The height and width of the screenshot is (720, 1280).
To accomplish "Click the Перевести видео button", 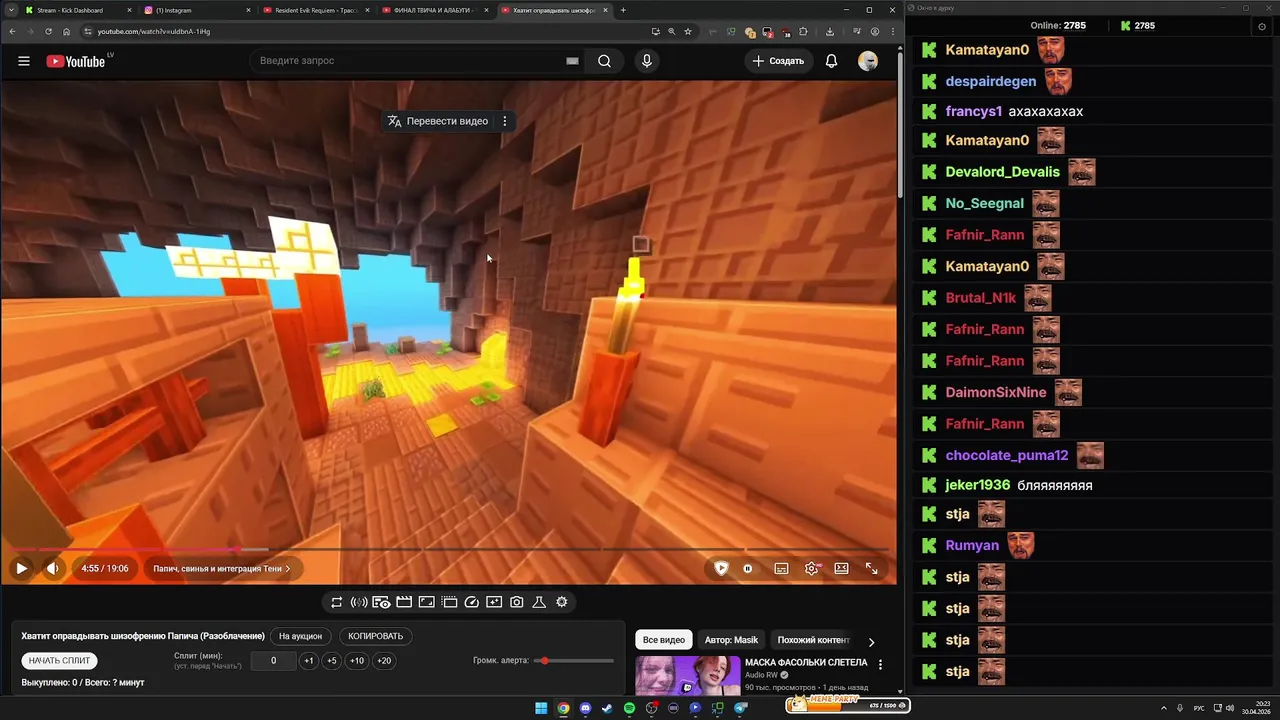I will coord(438,121).
